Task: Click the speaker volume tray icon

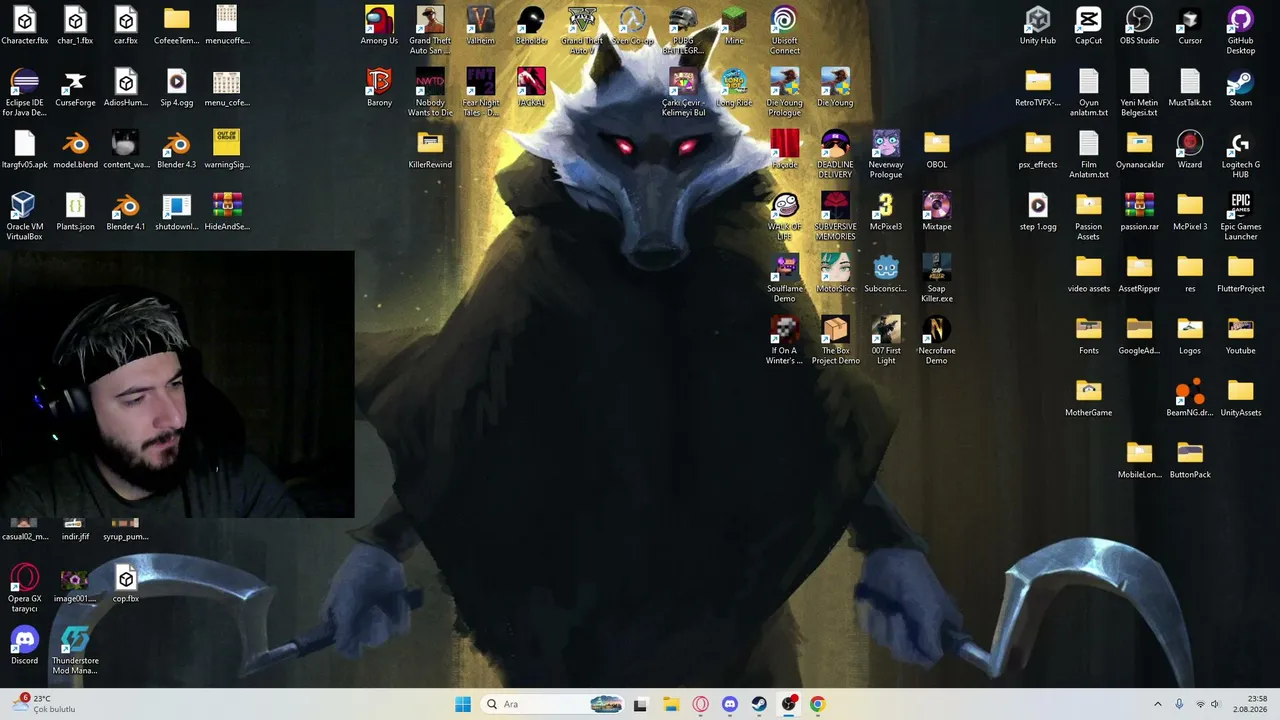Action: click(1216, 704)
